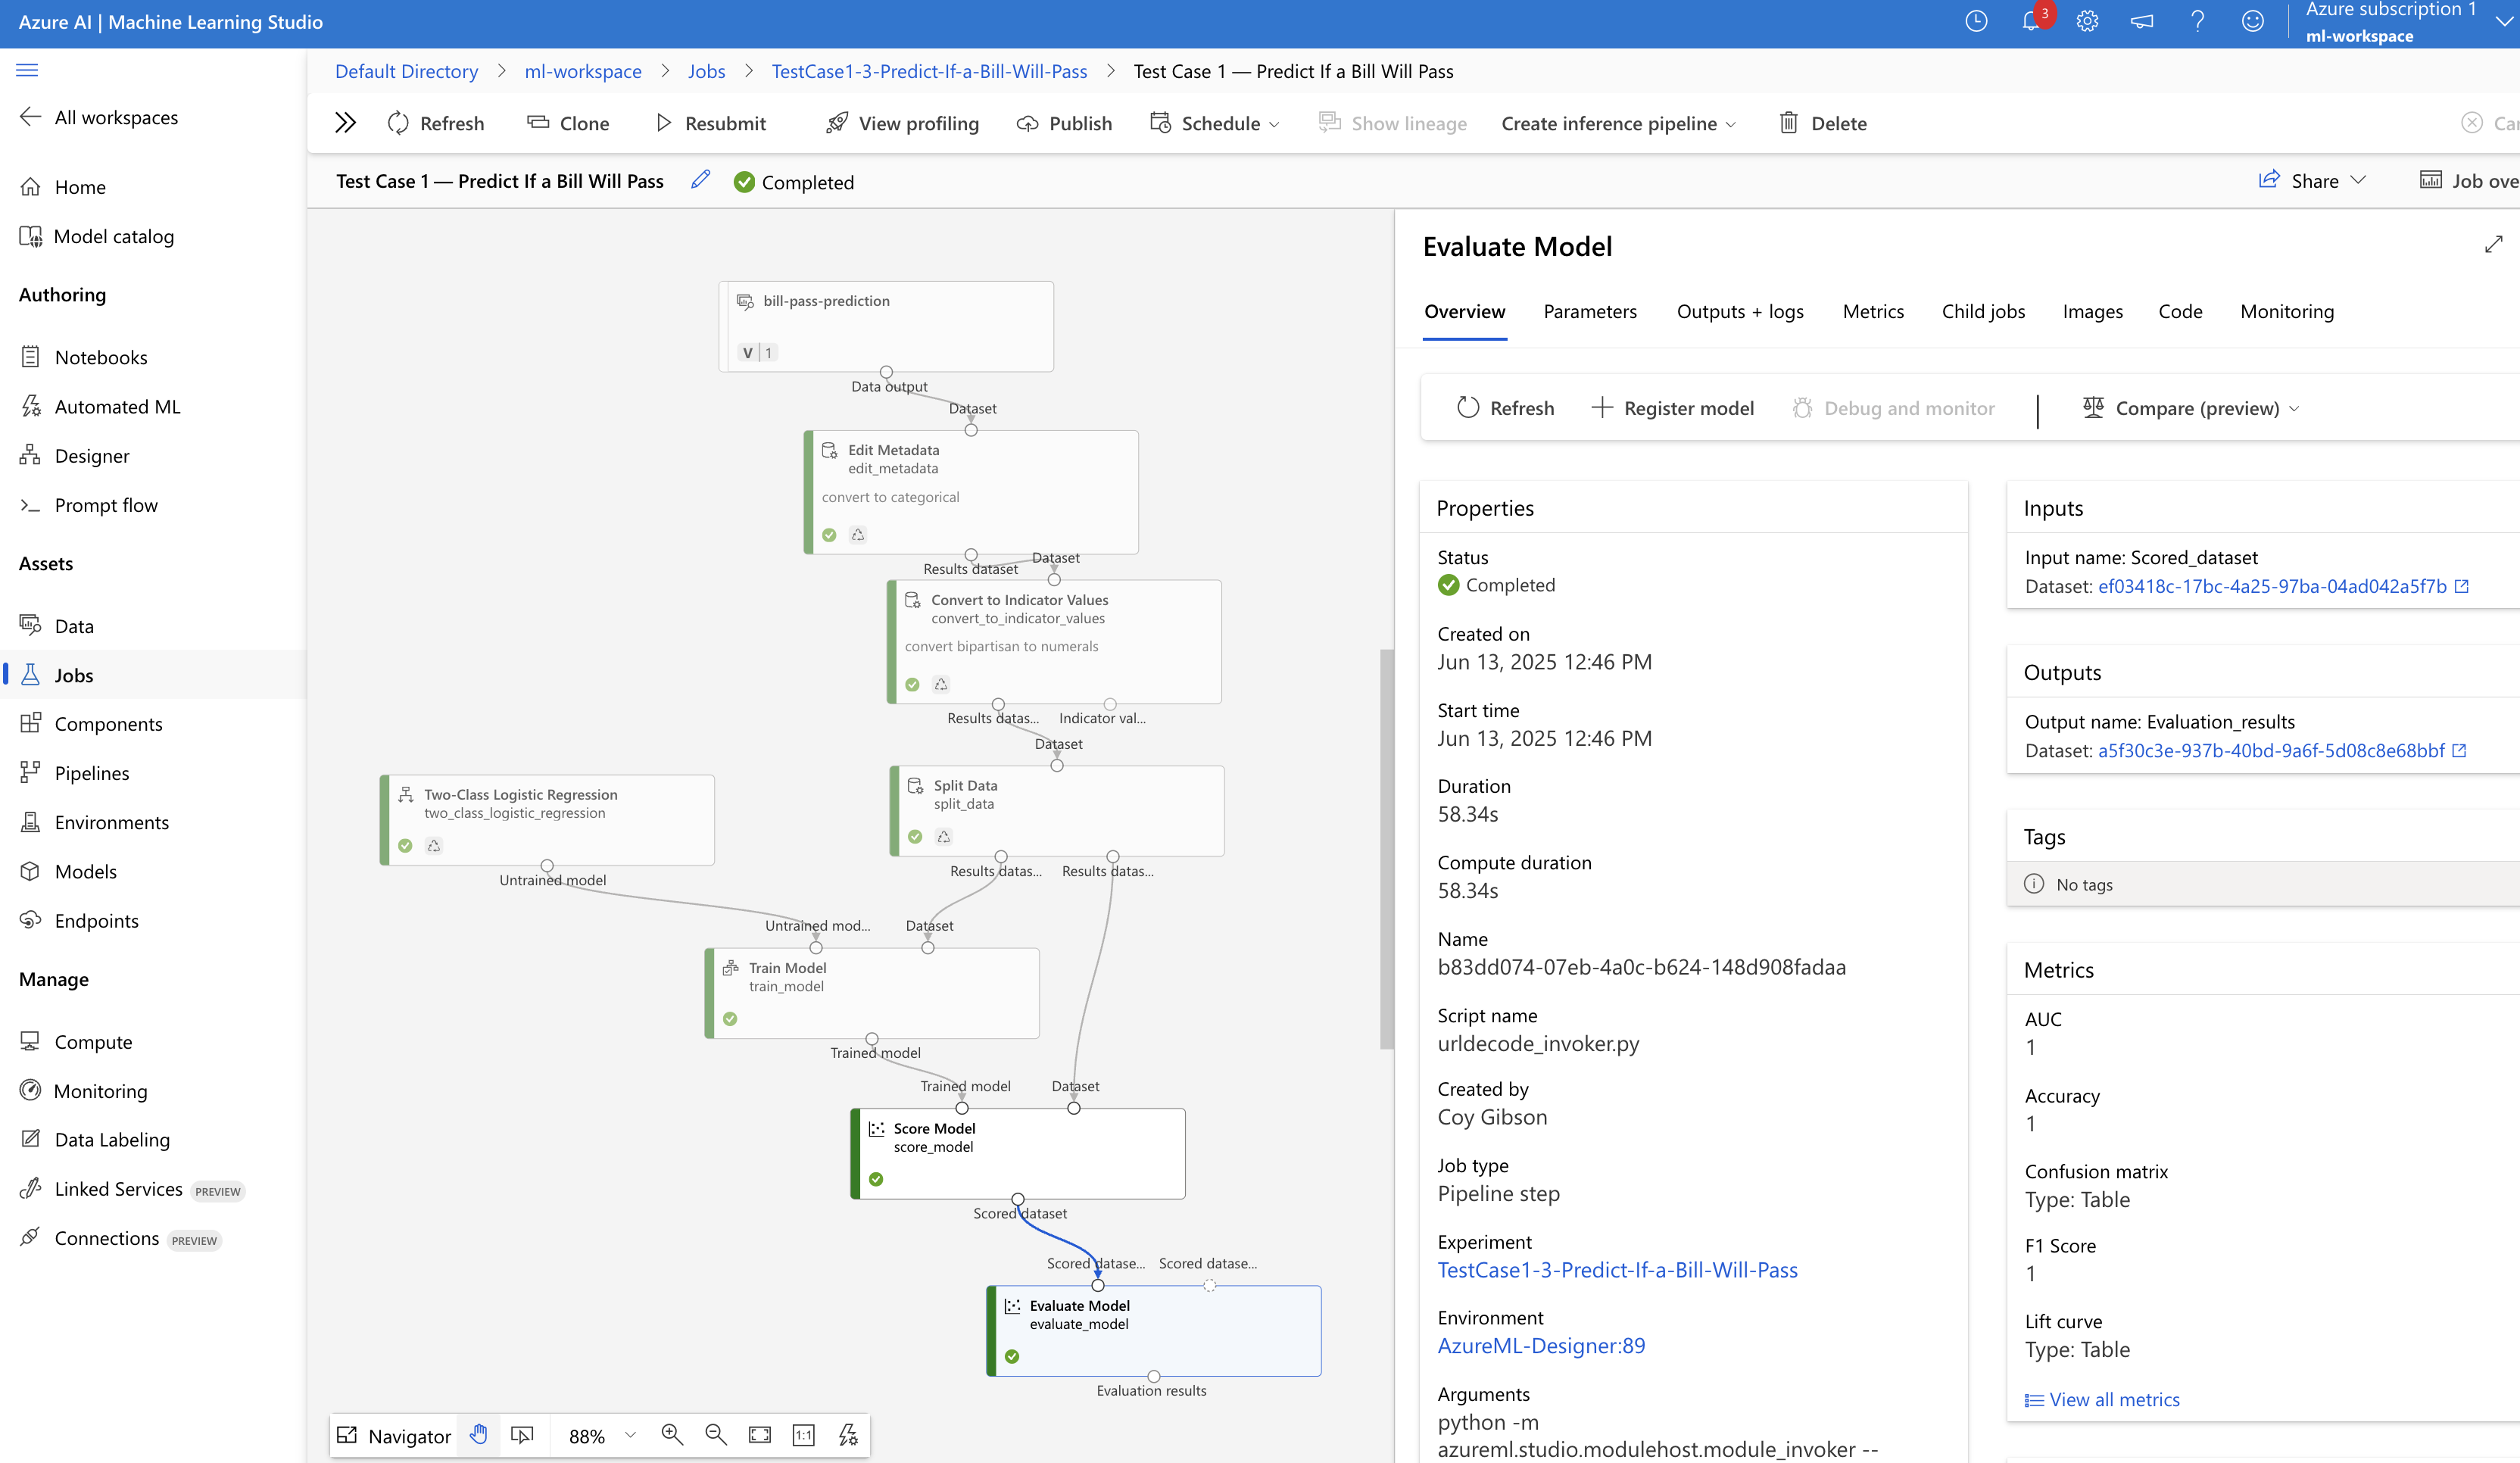Open the Share dropdown
This screenshot has height=1463, width=2520.
point(2312,180)
